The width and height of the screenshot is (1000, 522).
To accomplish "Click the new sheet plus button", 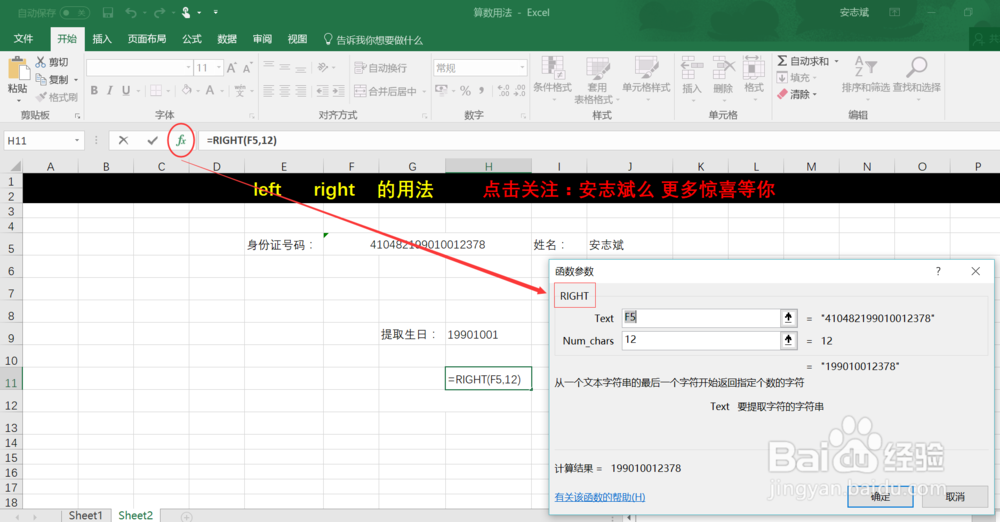I will 186,516.
